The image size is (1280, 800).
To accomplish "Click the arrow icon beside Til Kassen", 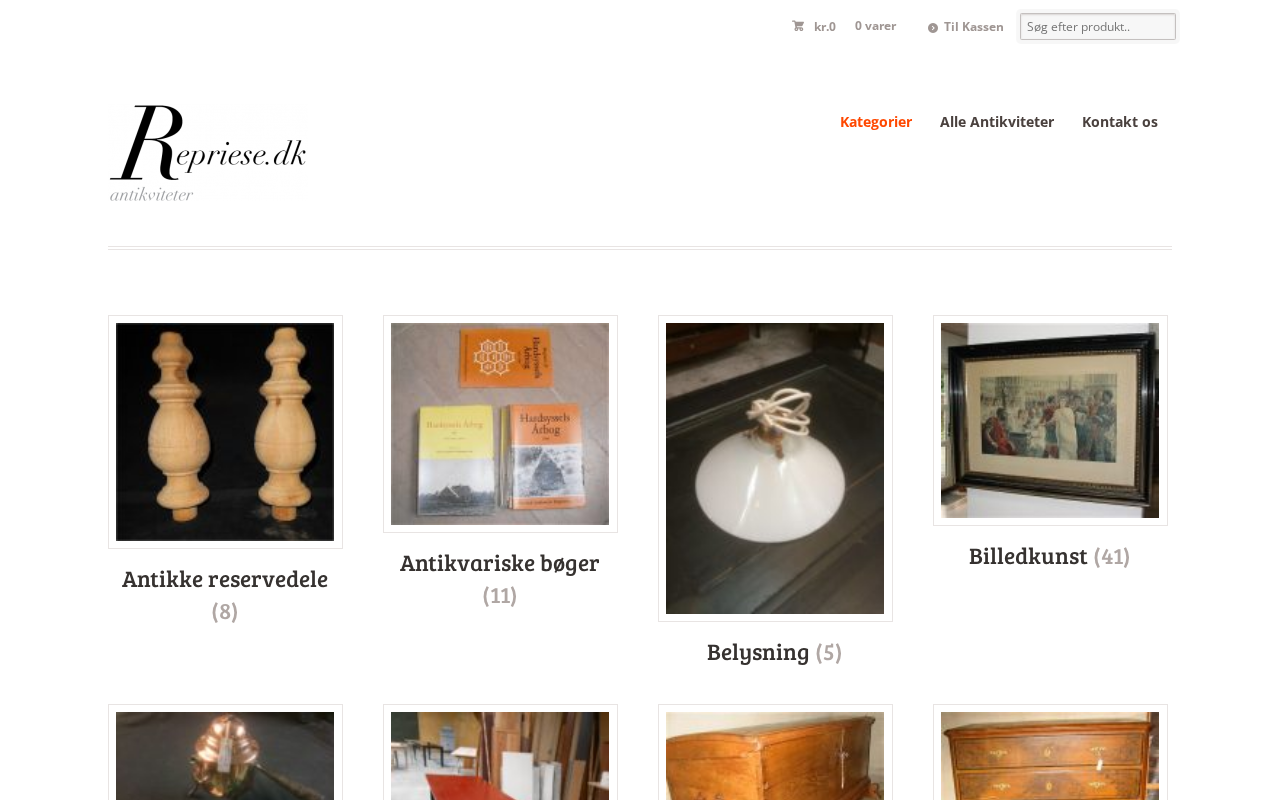I will coord(933,28).
